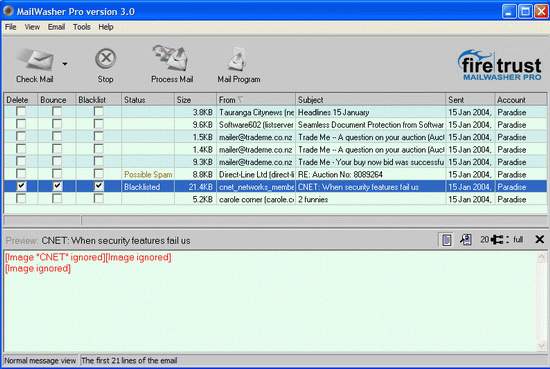Tick Blacklist for Software602 email
This screenshot has height=369, width=550.
pyautogui.click(x=99, y=124)
